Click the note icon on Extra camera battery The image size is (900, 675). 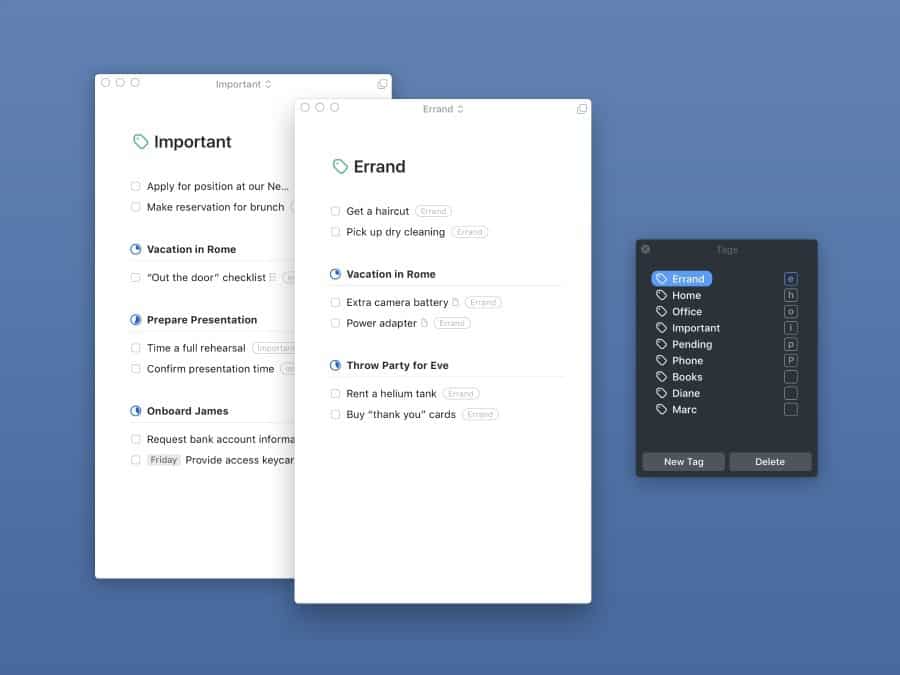[x=456, y=302]
